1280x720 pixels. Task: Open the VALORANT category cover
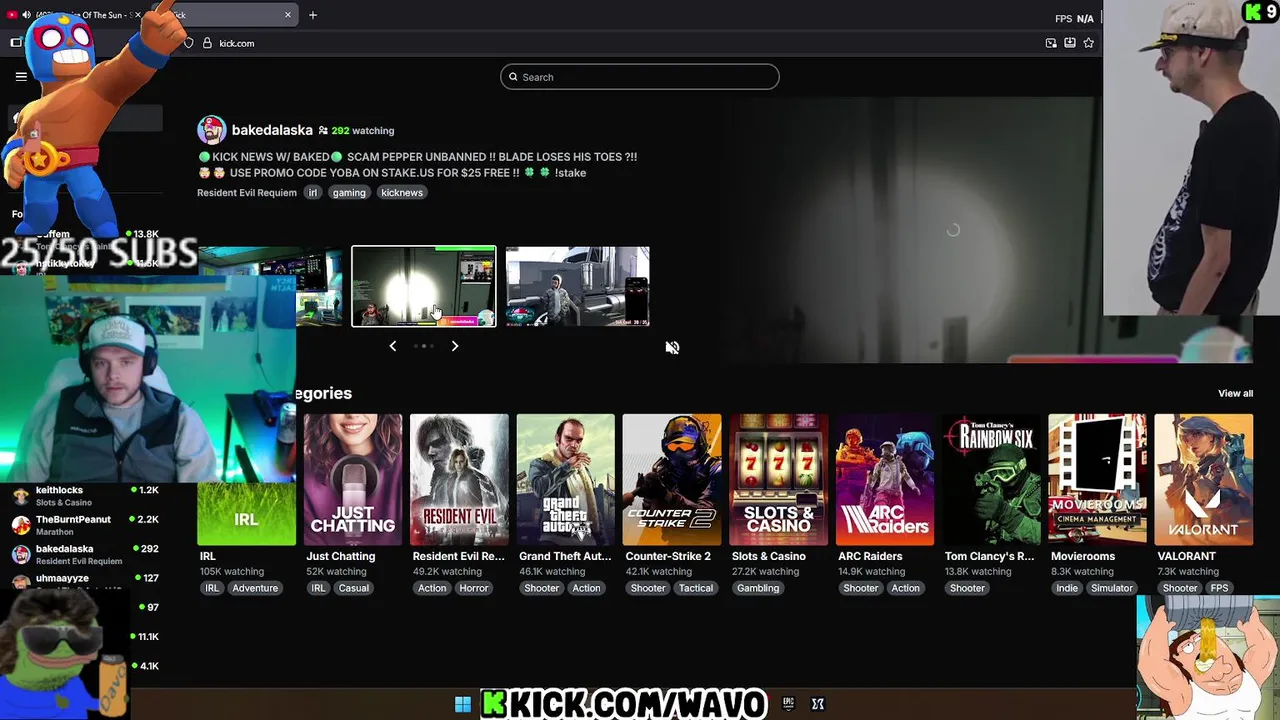(1204, 479)
